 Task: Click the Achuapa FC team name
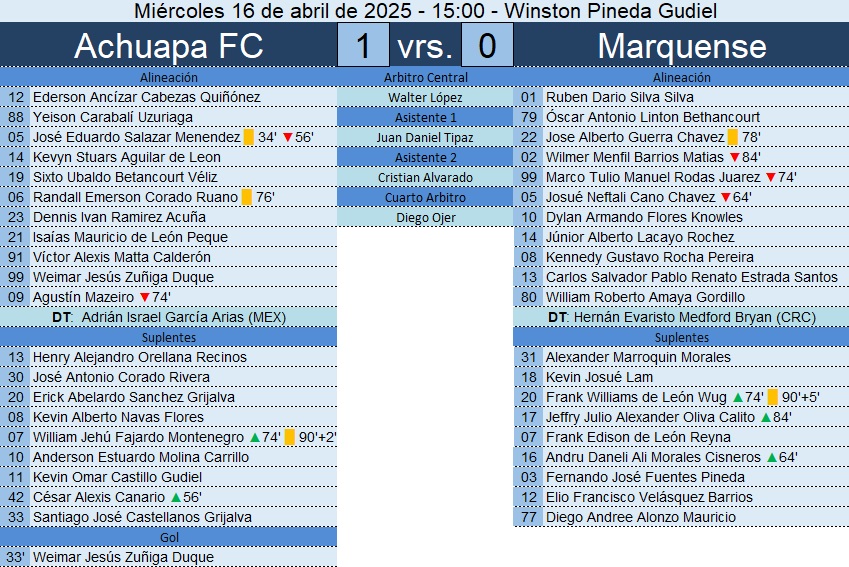tap(168, 46)
